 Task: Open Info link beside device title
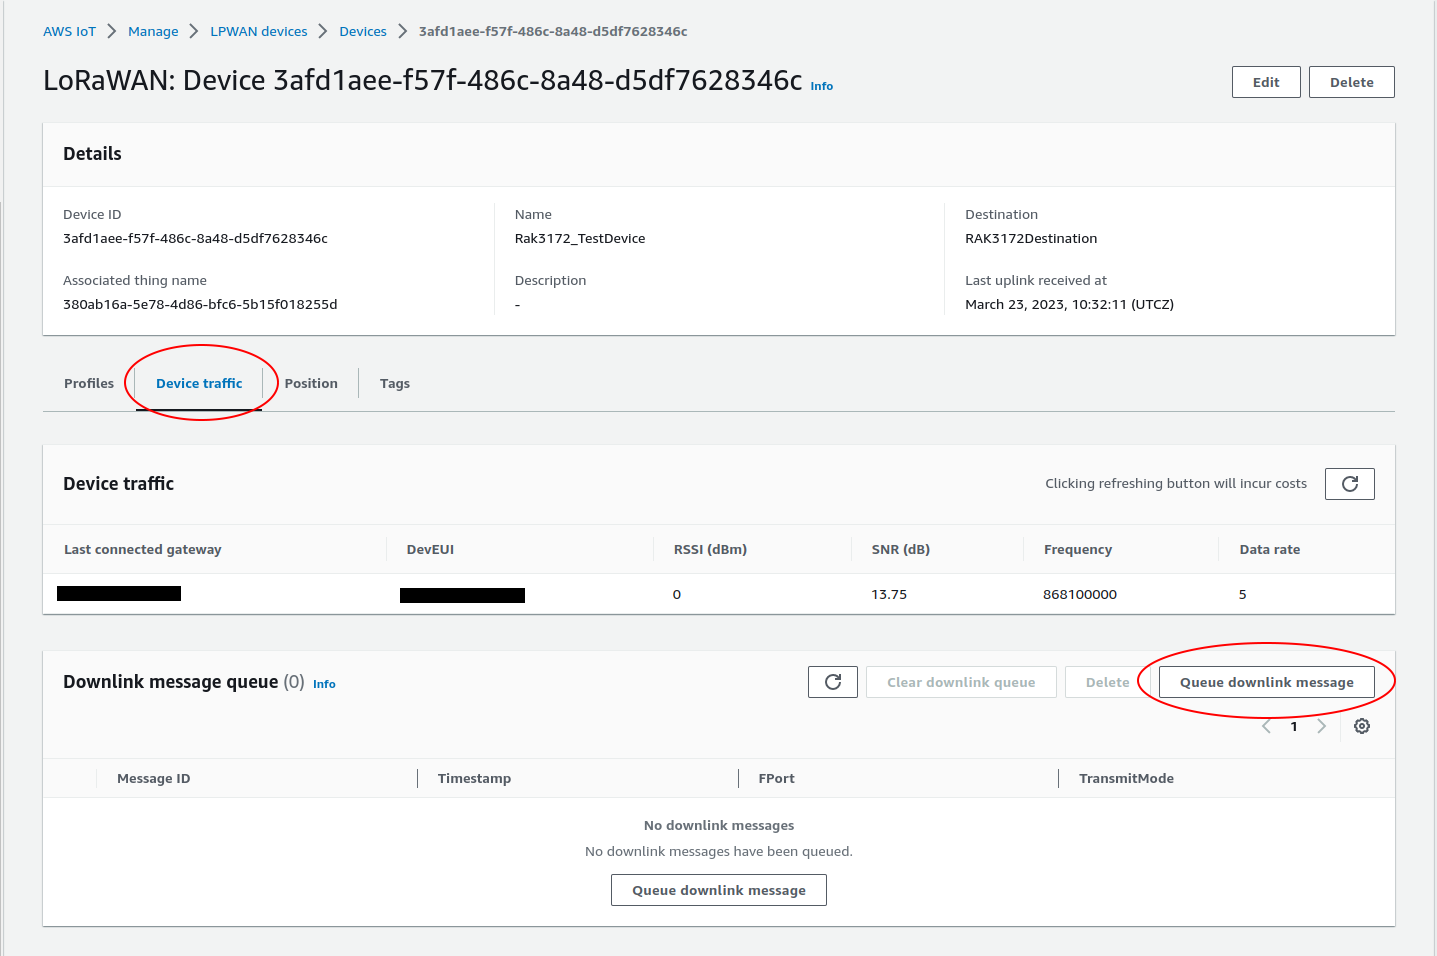click(822, 86)
